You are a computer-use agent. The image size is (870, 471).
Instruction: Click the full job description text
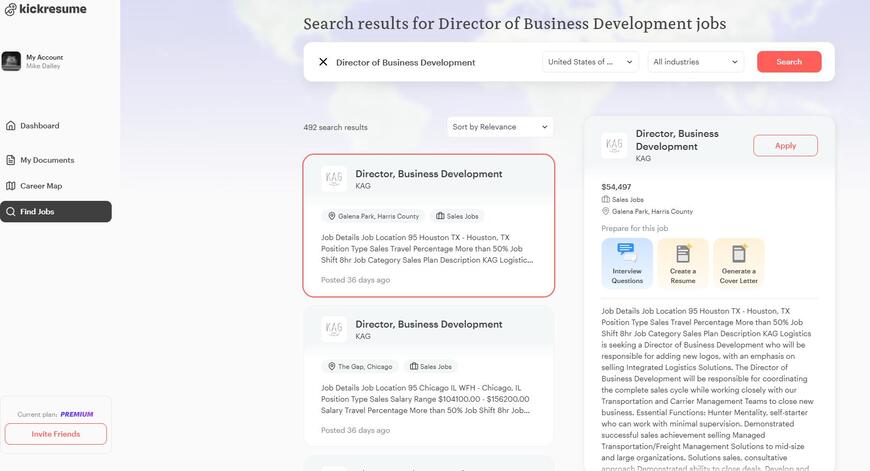[x=707, y=388]
